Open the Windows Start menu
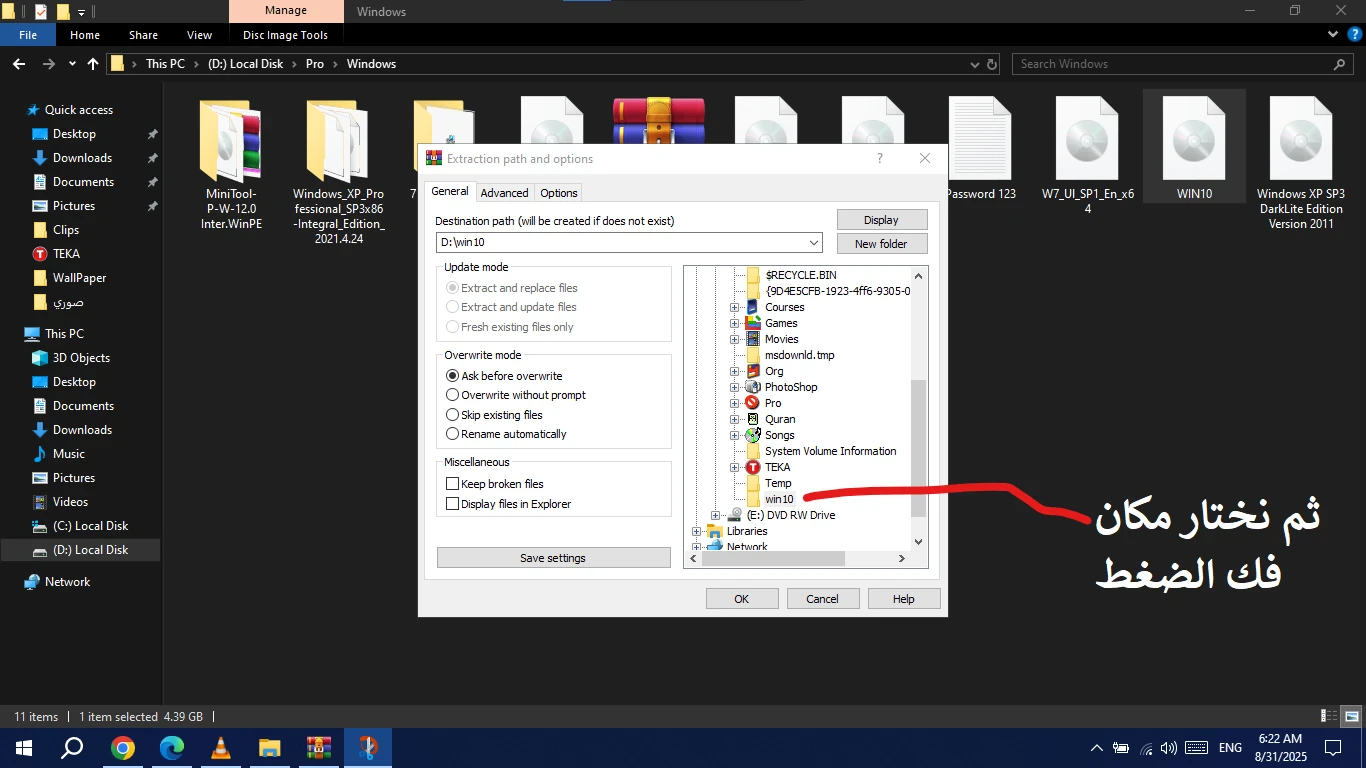The image size is (1366, 768). [24, 748]
